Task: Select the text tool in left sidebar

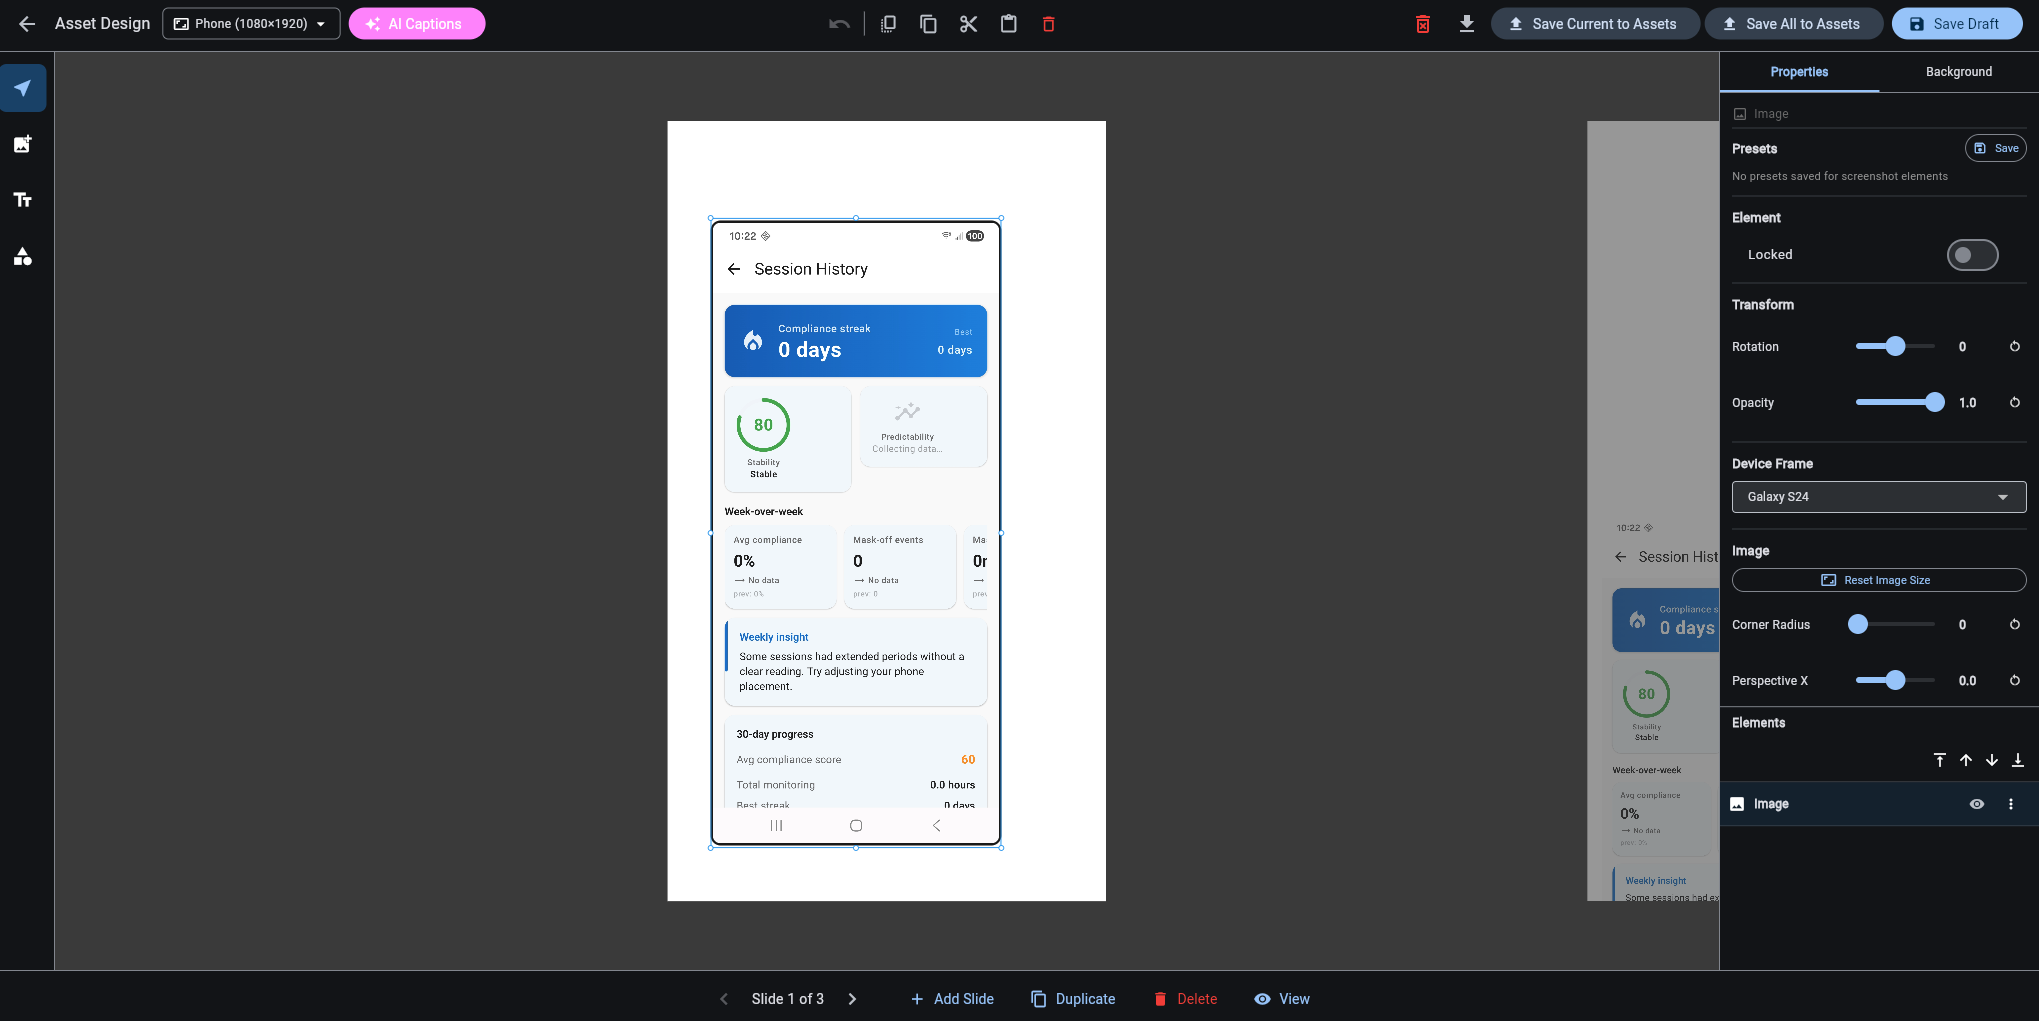Action: click(x=23, y=199)
